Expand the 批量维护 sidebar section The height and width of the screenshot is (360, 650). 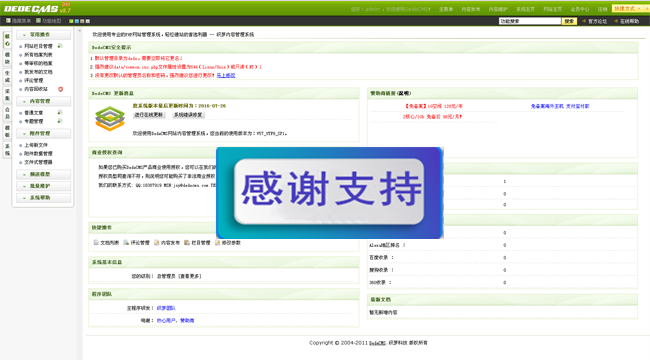click(44, 186)
